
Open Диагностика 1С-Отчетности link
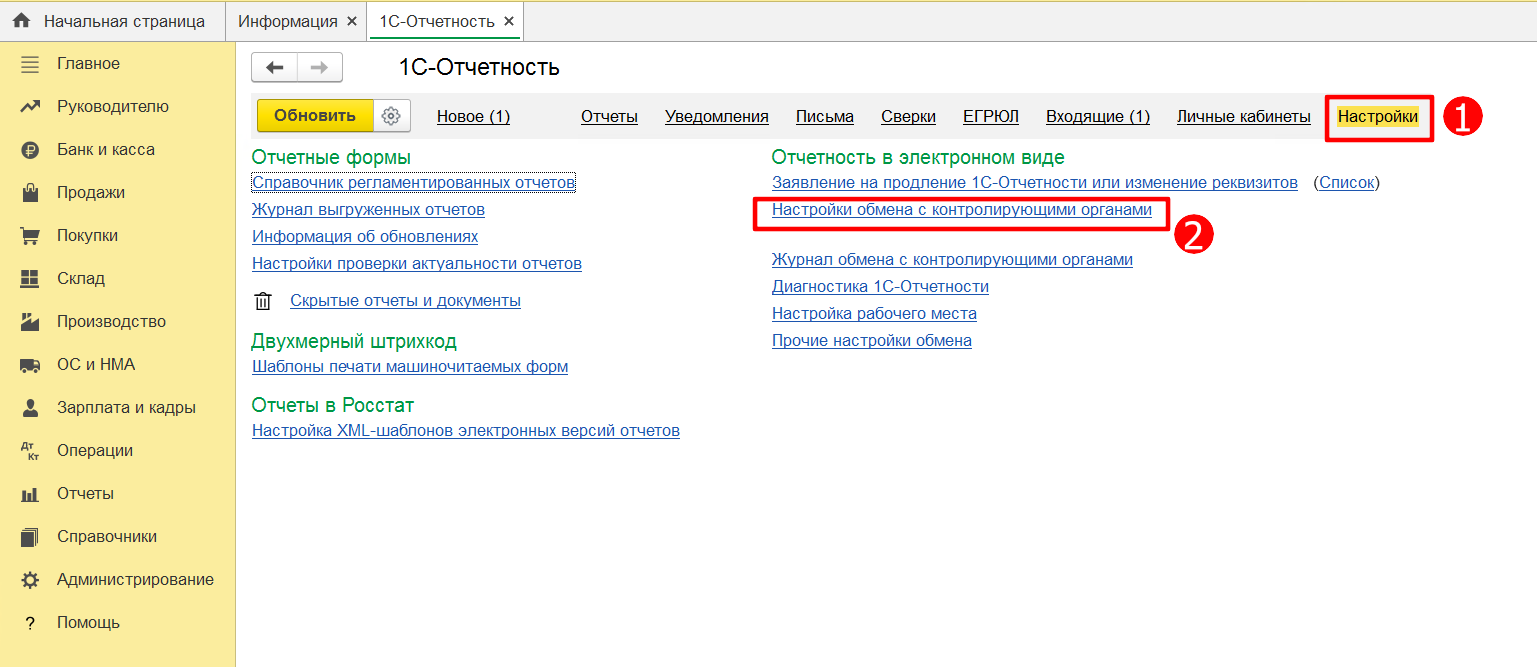pyautogui.click(x=880, y=287)
